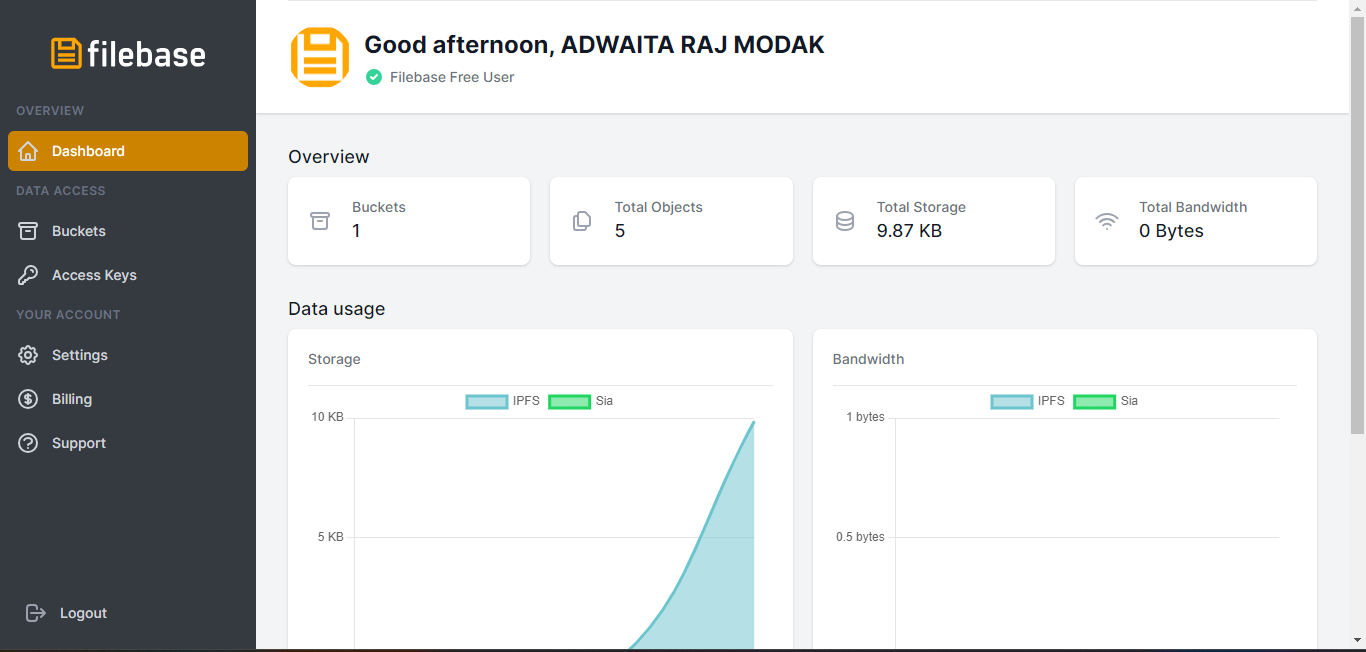Click the Total Objects value '5'
Screen dimensions: 1366x652
[620, 231]
